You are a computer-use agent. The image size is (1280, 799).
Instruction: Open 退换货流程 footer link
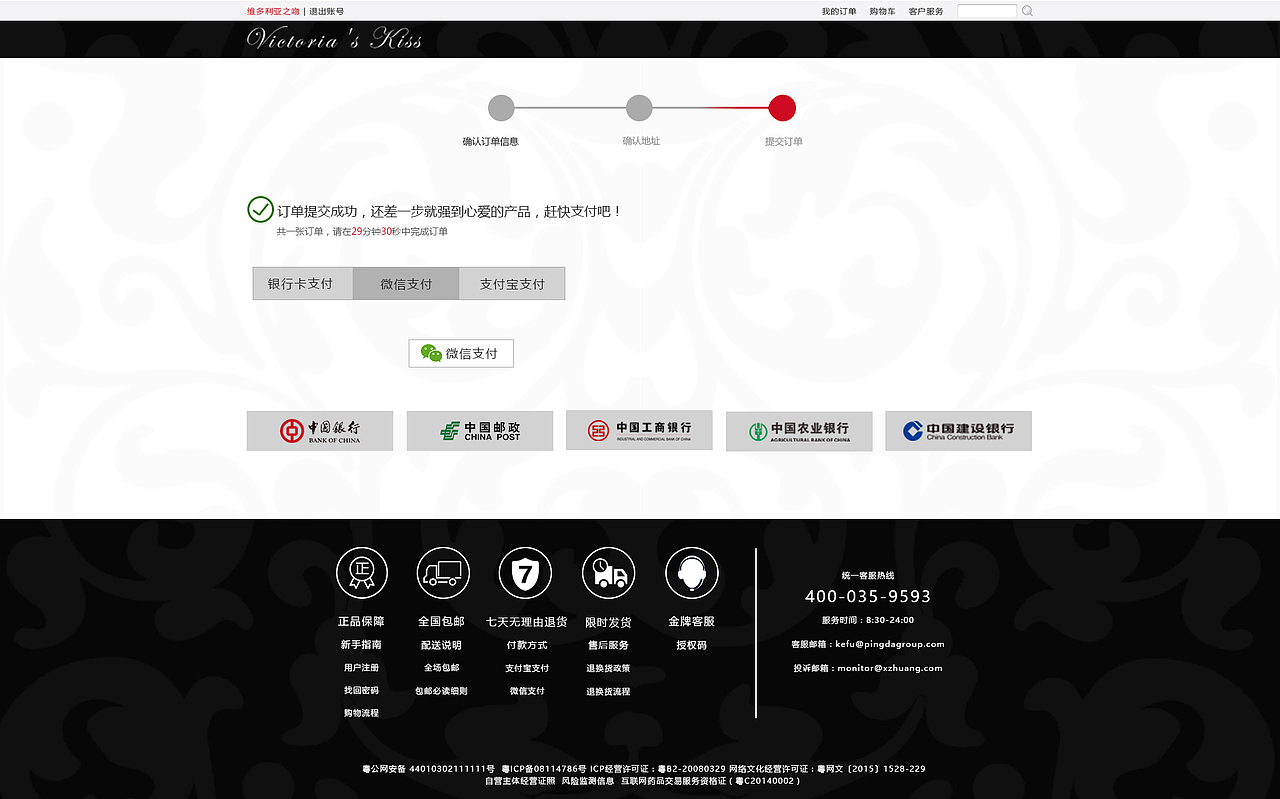(x=608, y=691)
